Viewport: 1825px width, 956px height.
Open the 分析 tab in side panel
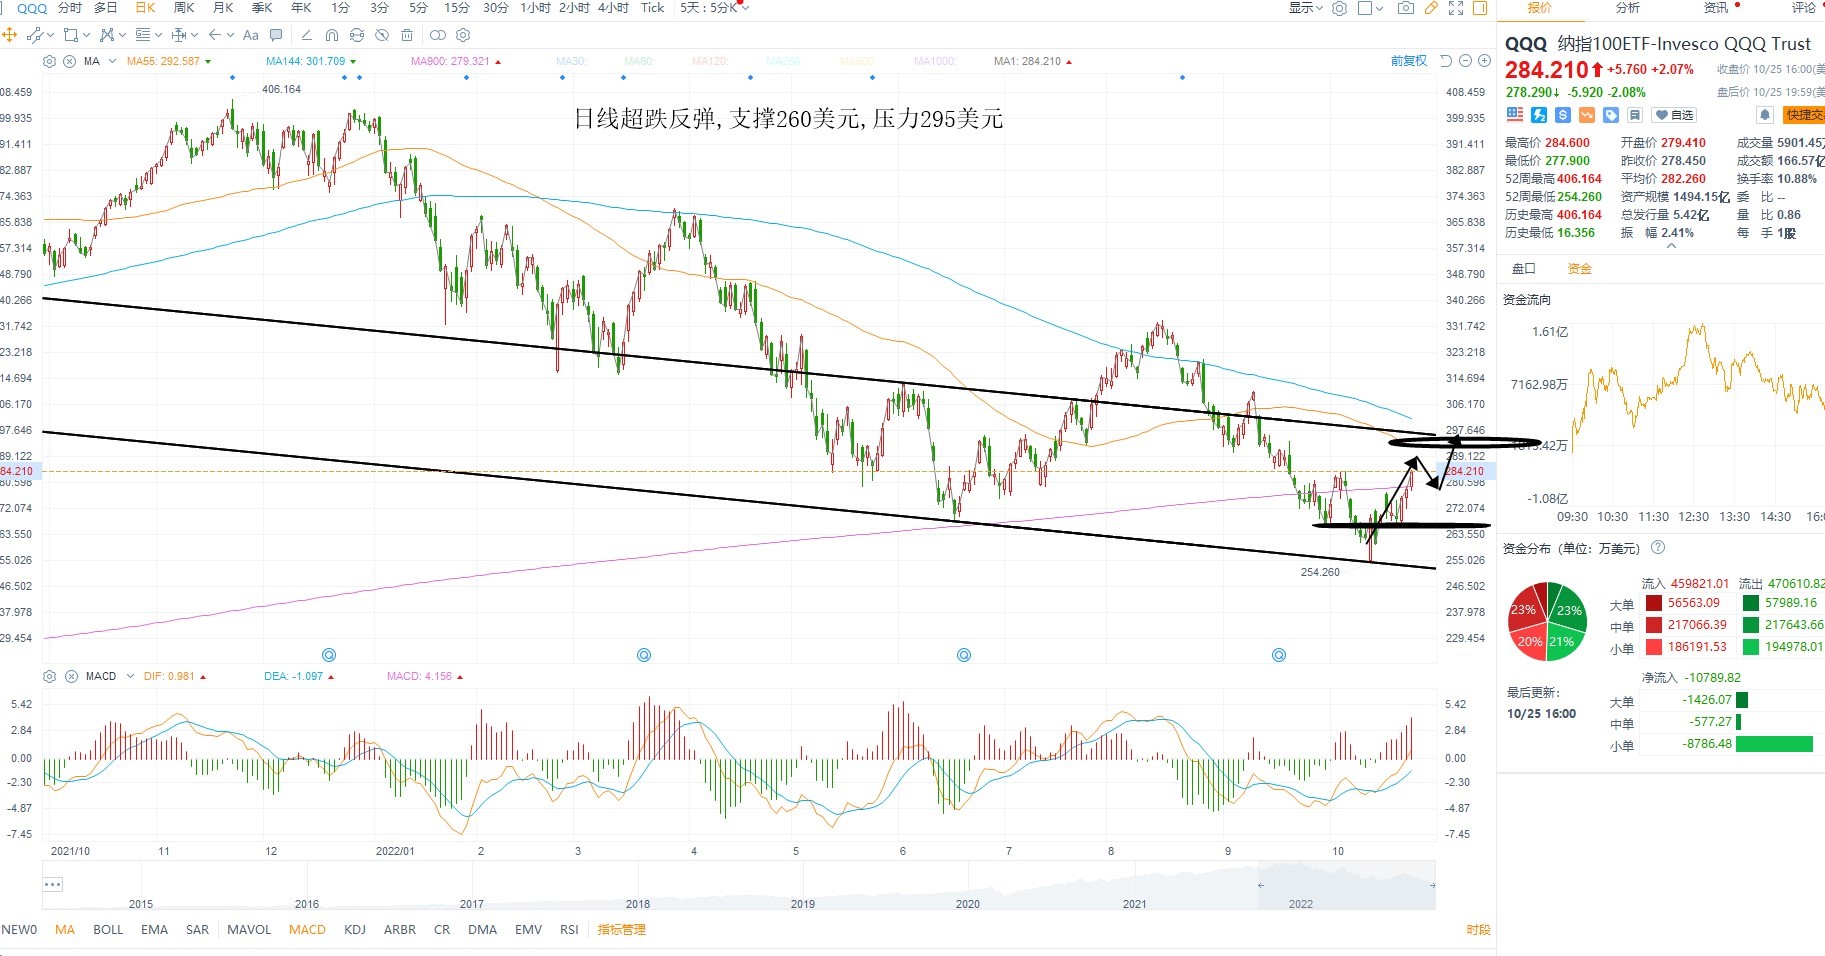(1628, 8)
